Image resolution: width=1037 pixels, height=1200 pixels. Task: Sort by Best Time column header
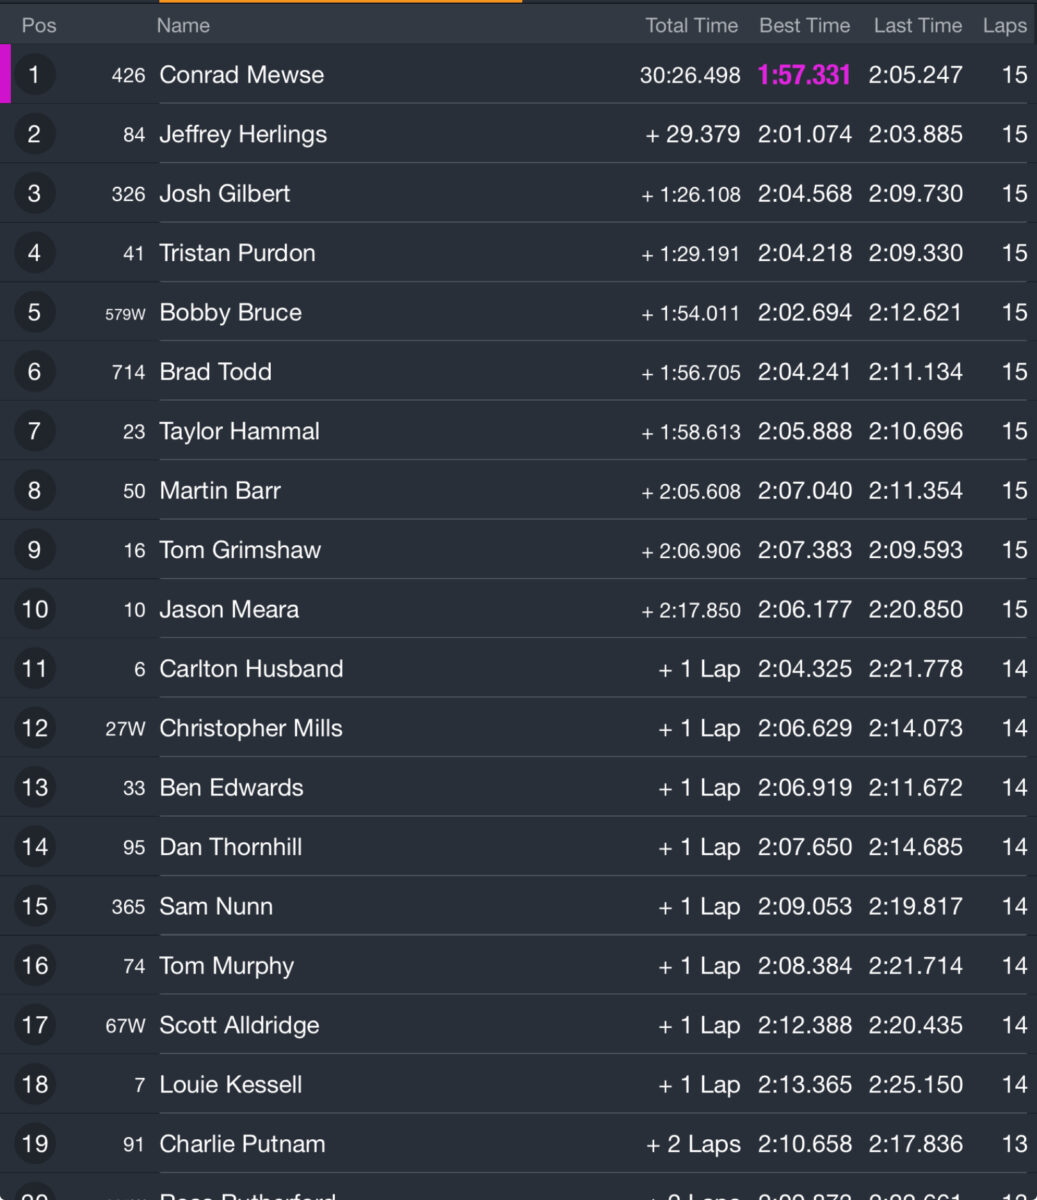[x=804, y=26]
